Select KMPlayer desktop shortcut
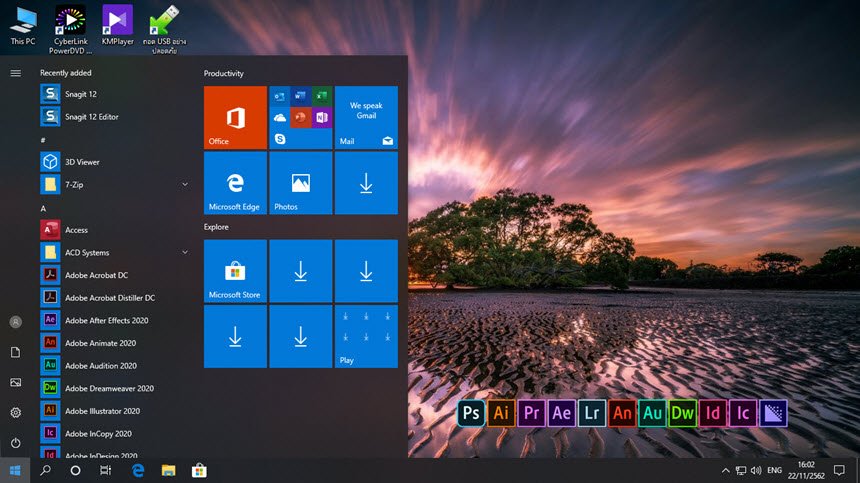Image resolution: width=860 pixels, height=483 pixels. pyautogui.click(x=117, y=26)
